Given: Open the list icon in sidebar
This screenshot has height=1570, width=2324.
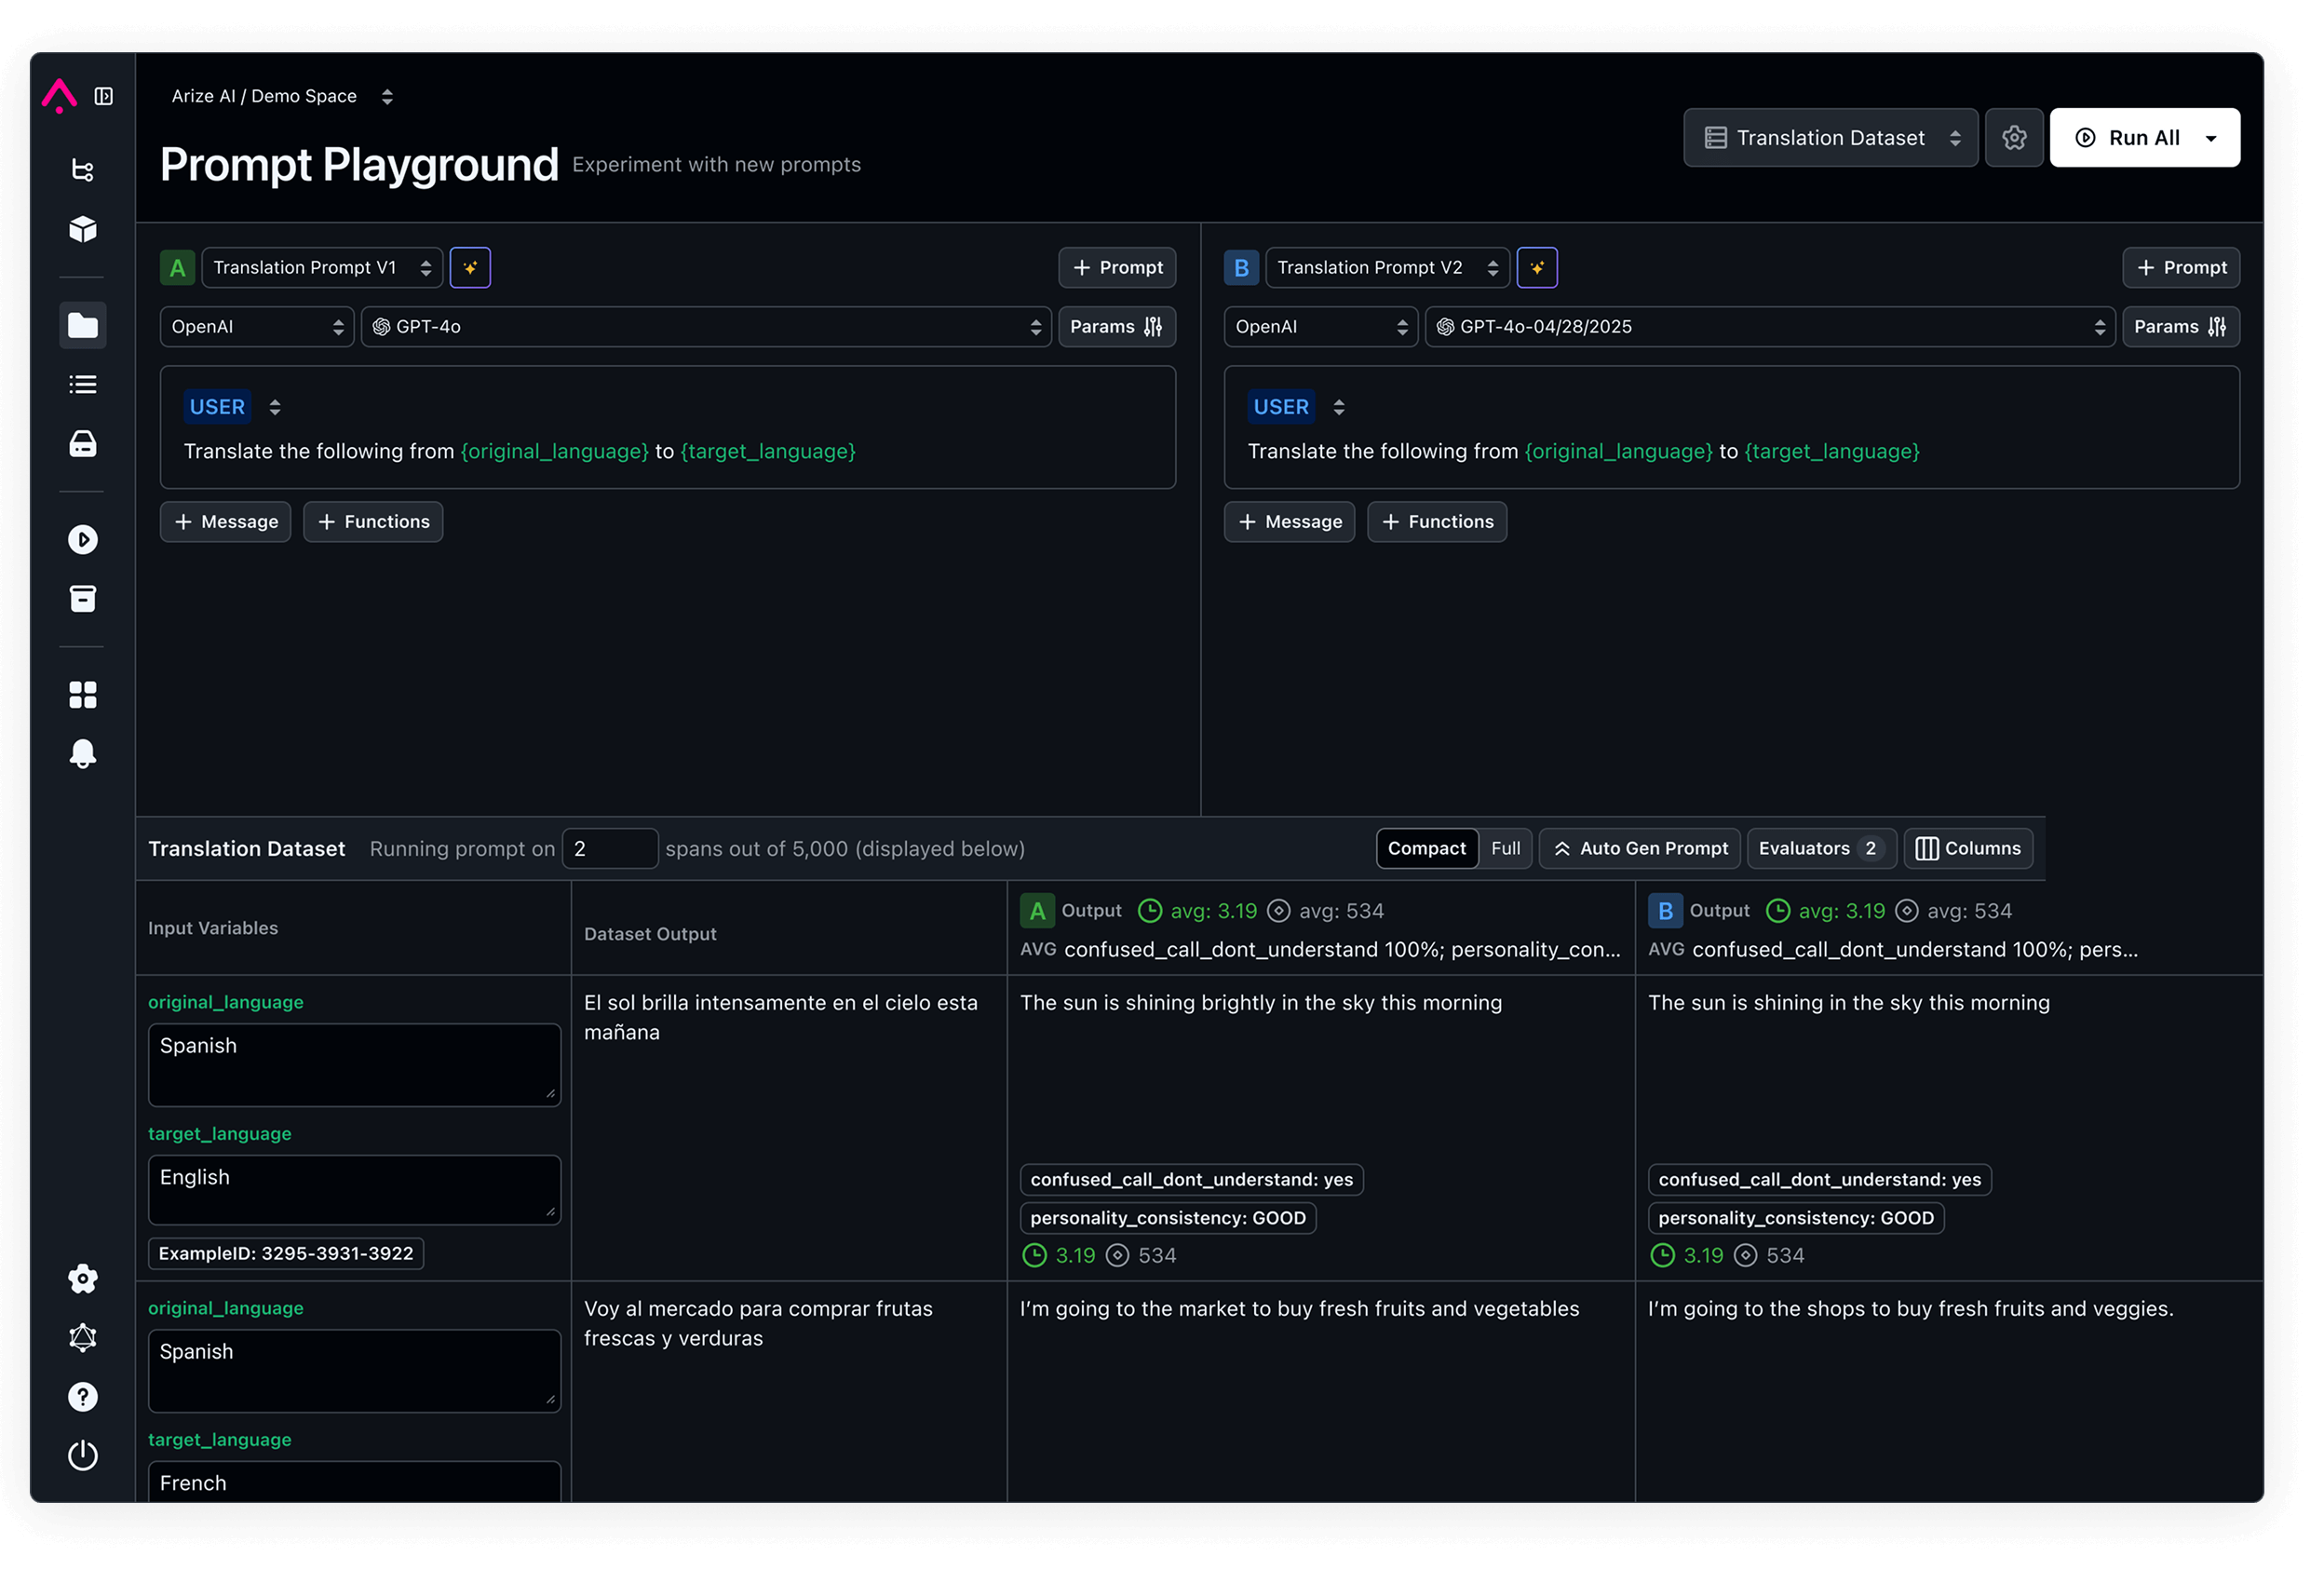Looking at the screenshot, I should point(83,384).
